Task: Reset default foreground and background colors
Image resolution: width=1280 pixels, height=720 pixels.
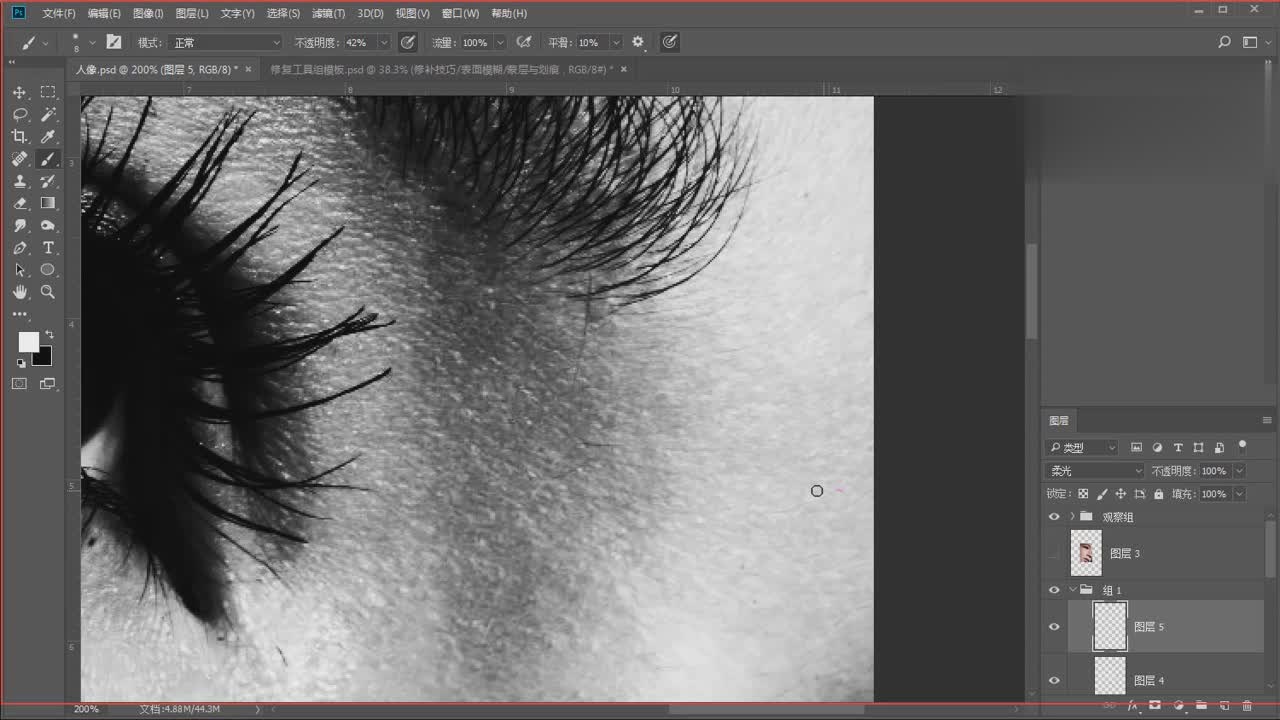Action: pos(21,363)
